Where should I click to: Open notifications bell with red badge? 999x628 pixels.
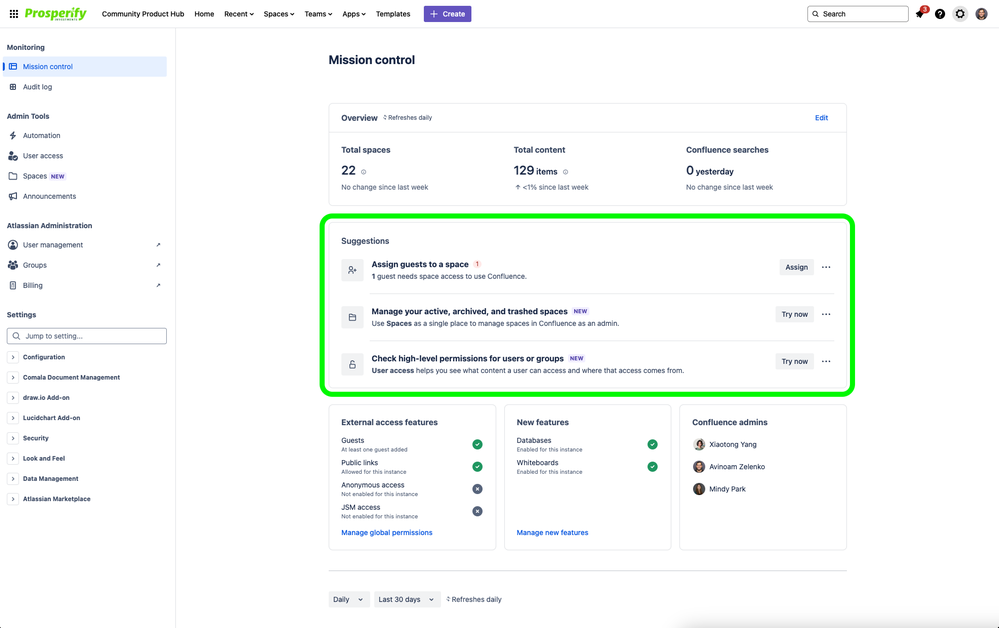(x=921, y=13)
